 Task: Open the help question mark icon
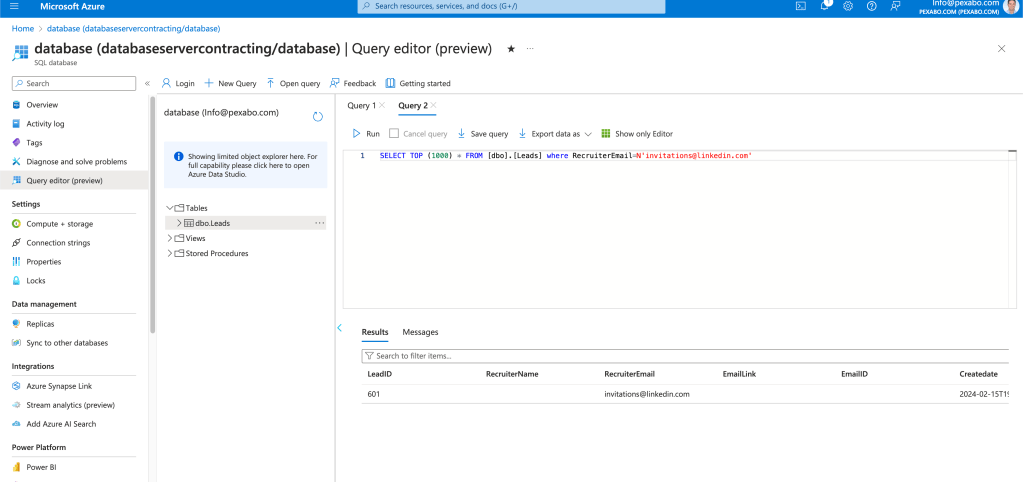point(872,6)
